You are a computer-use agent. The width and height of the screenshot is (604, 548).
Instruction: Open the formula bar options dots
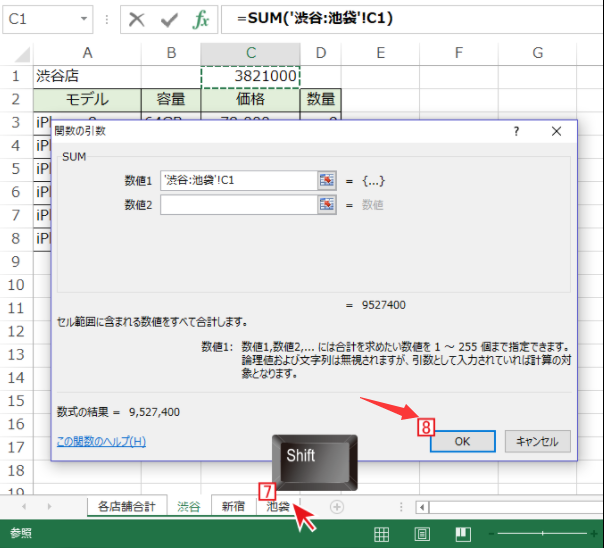click(x=107, y=19)
